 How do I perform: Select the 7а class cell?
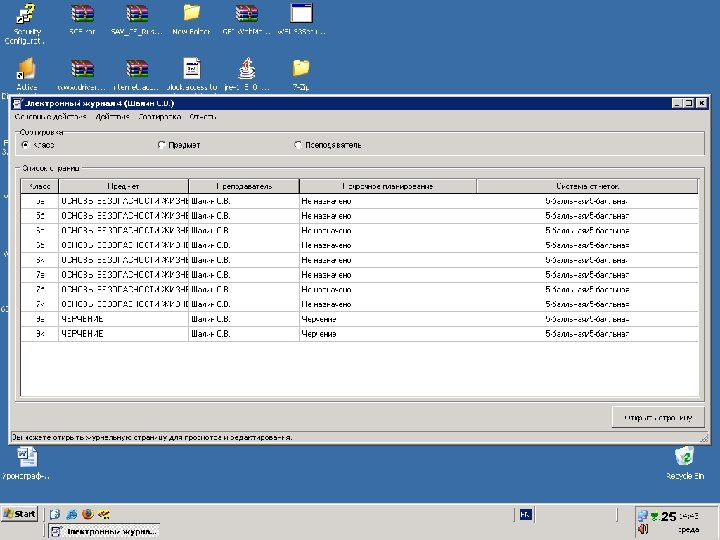(39, 275)
